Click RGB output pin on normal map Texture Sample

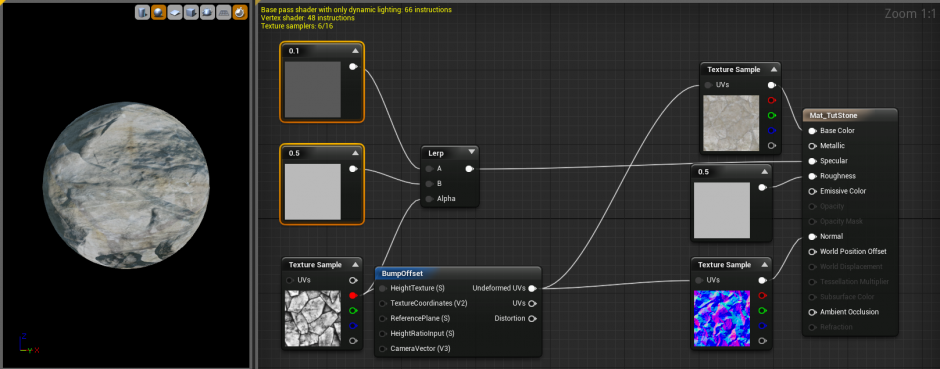click(763, 280)
